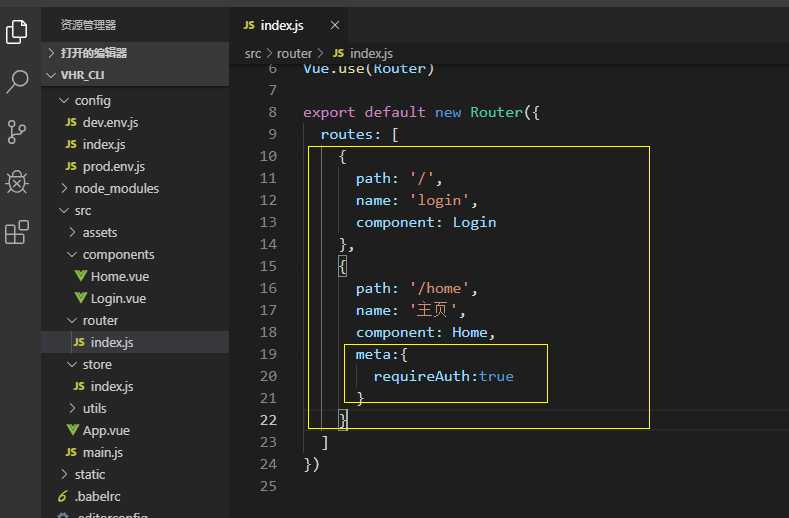This screenshot has width=789, height=518.
Task: Open the Extensions view
Action: point(17,232)
